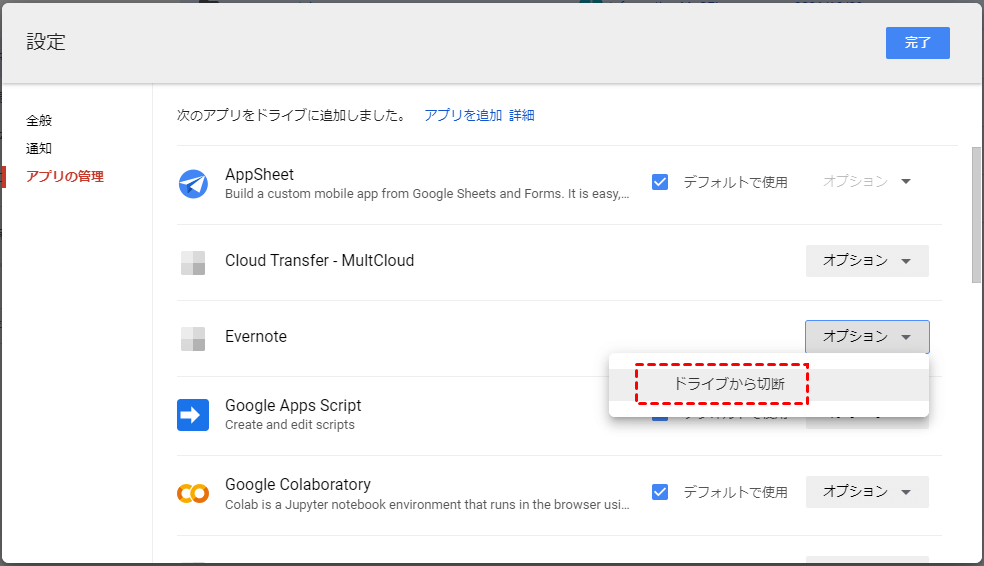
Task: Collapse the open オプション dropdown for Evernote
Action: click(x=867, y=337)
